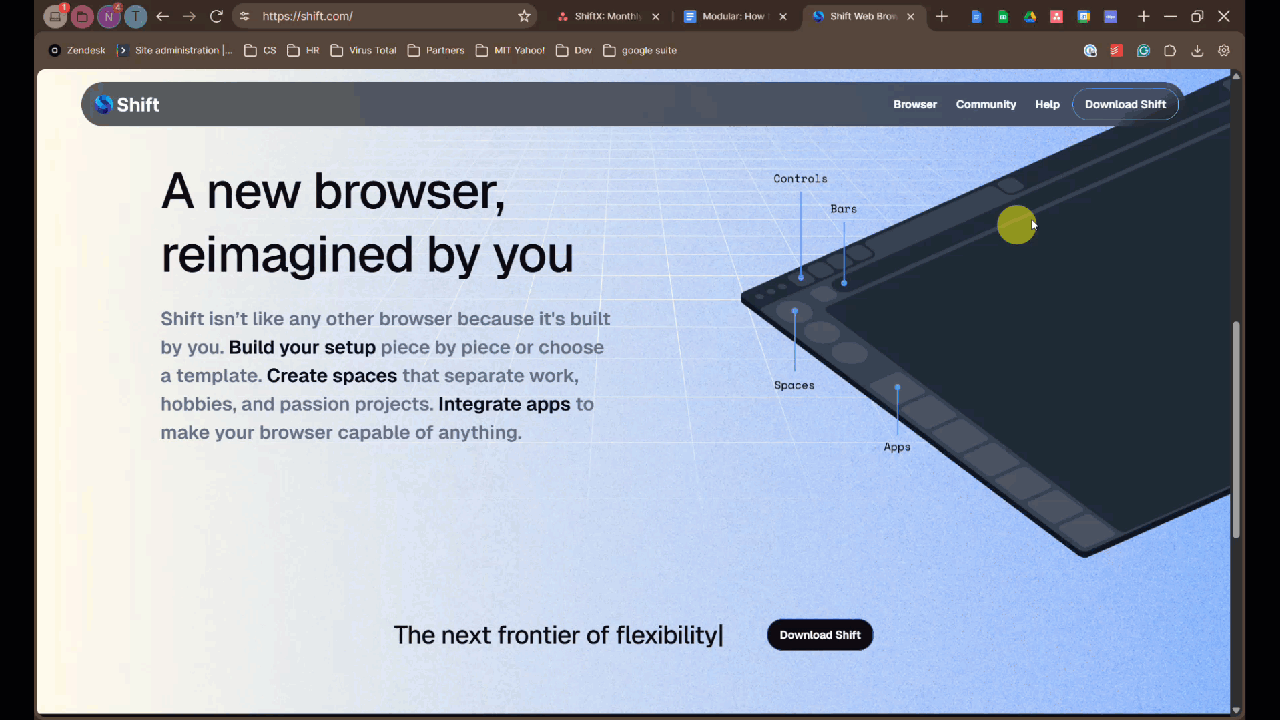The height and width of the screenshot is (720, 1280).
Task: Open the extensions puzzle icon
Action: point(1170,50)
